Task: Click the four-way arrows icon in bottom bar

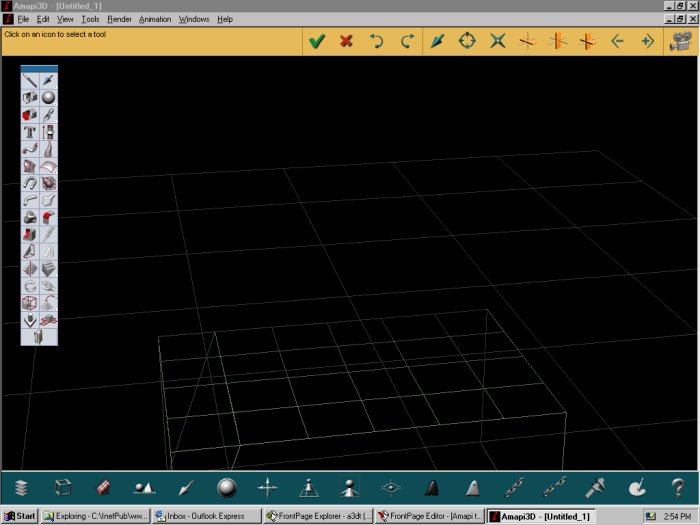Action: [267, 488]
